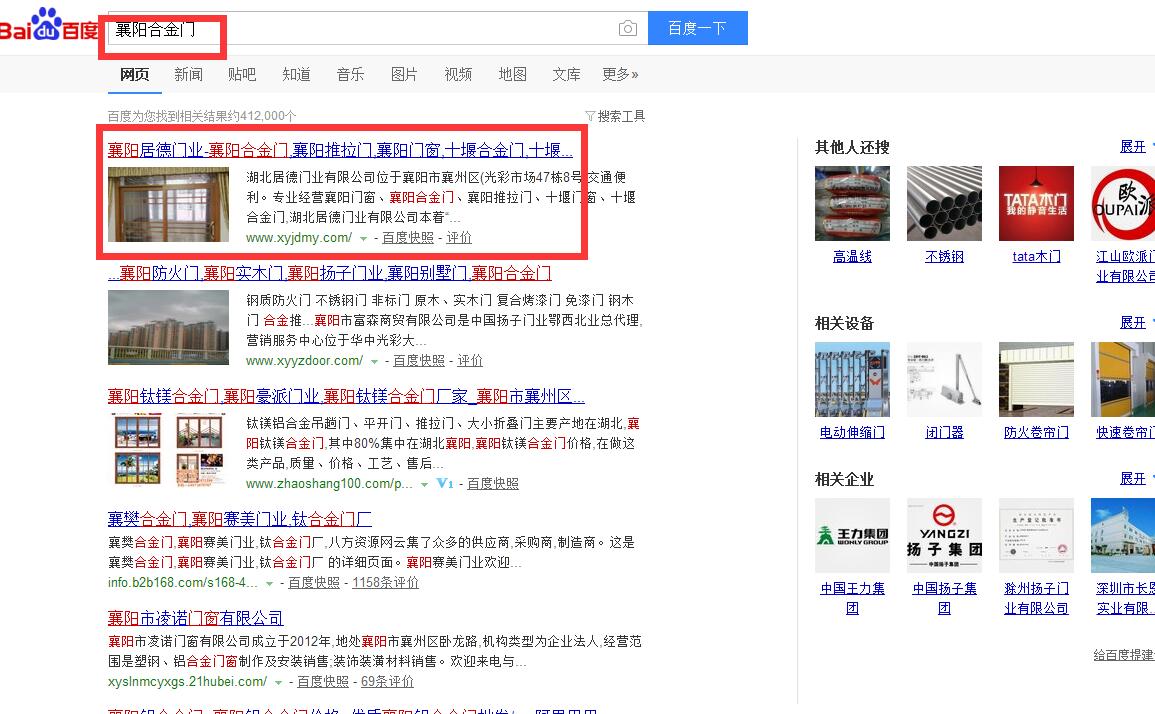The image size is (1155, 714).
Task: Switch to the 新闻 tab
Action: coord(189,74)
